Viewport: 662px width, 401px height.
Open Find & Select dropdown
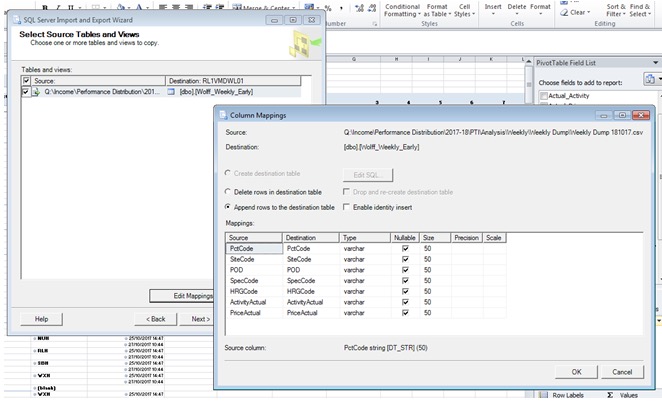coord(640,11)
